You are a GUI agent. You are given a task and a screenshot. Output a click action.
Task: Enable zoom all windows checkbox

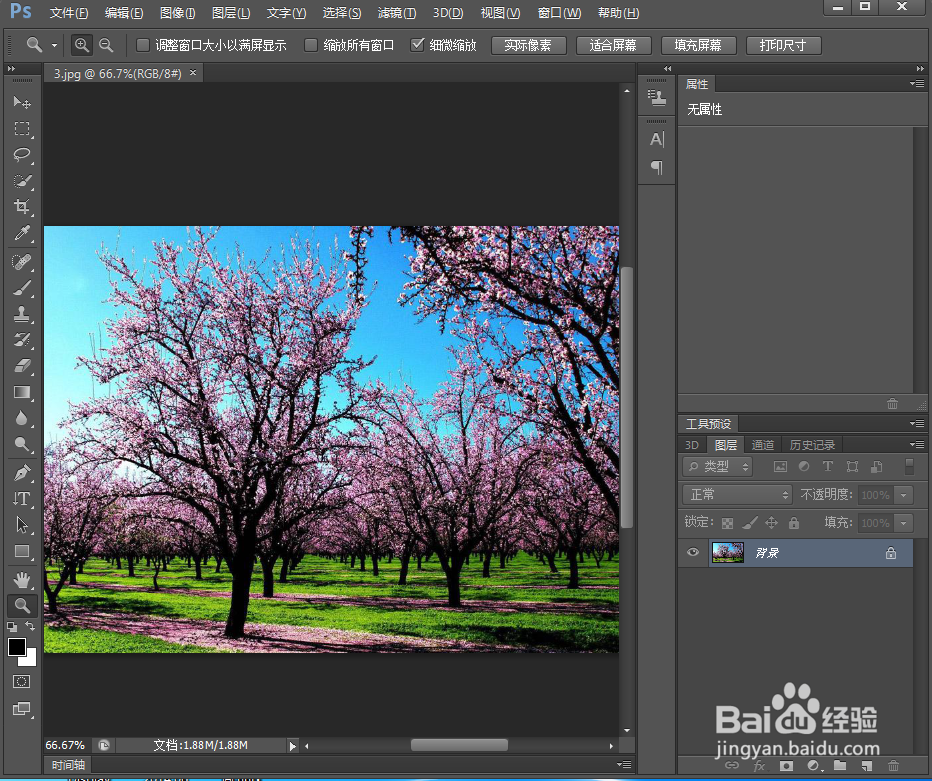point(311,45)
